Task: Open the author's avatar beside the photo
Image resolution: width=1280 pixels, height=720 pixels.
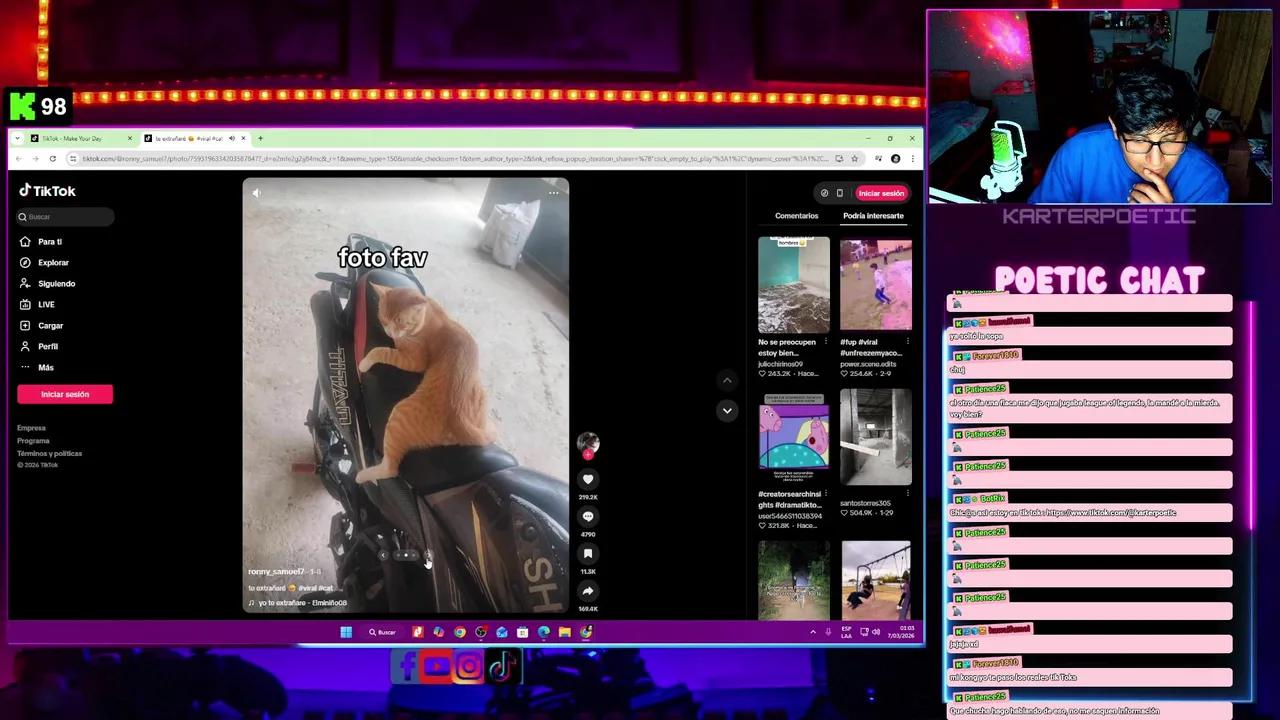Action: (x=588, y=443)
